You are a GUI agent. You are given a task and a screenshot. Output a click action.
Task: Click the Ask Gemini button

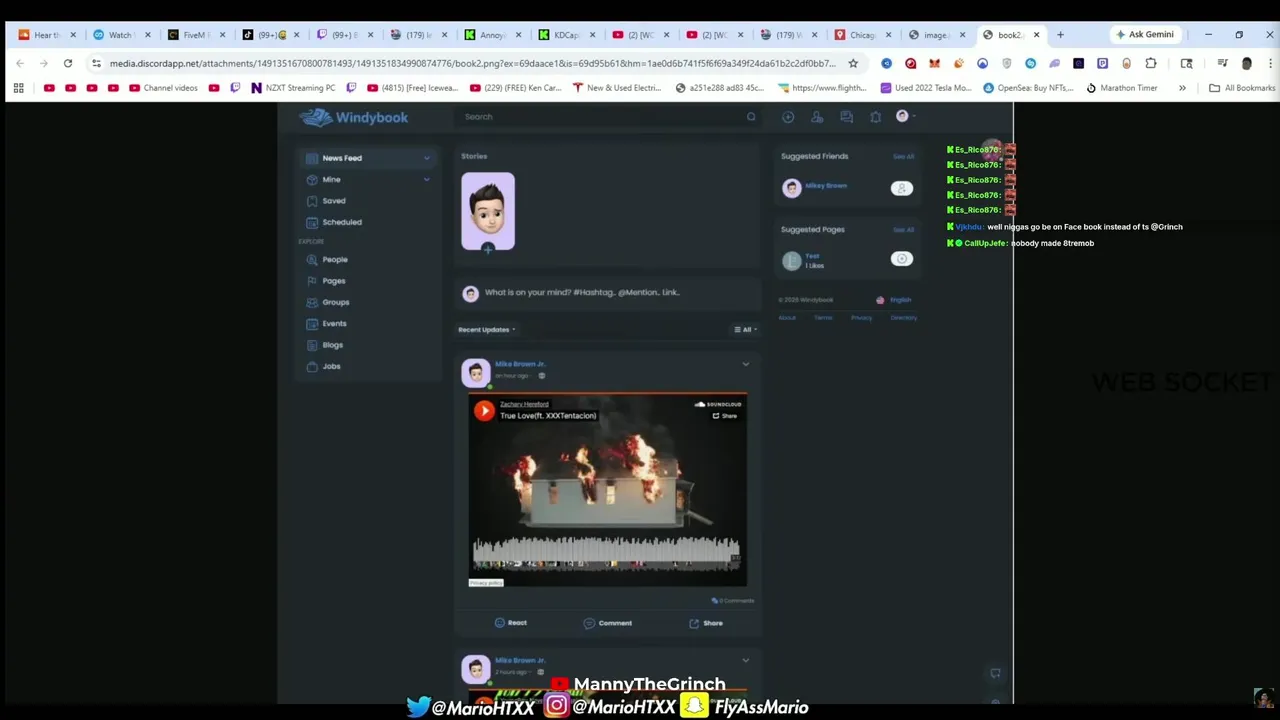coord(1146,35)
